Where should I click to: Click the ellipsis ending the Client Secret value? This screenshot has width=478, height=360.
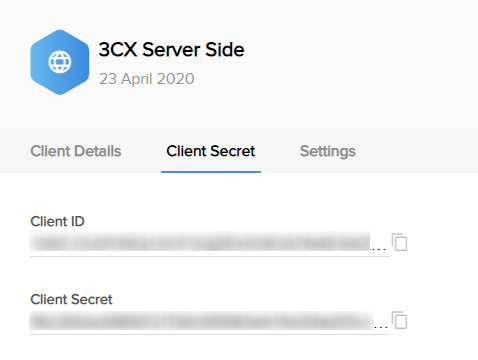click(x=381, y=328)
